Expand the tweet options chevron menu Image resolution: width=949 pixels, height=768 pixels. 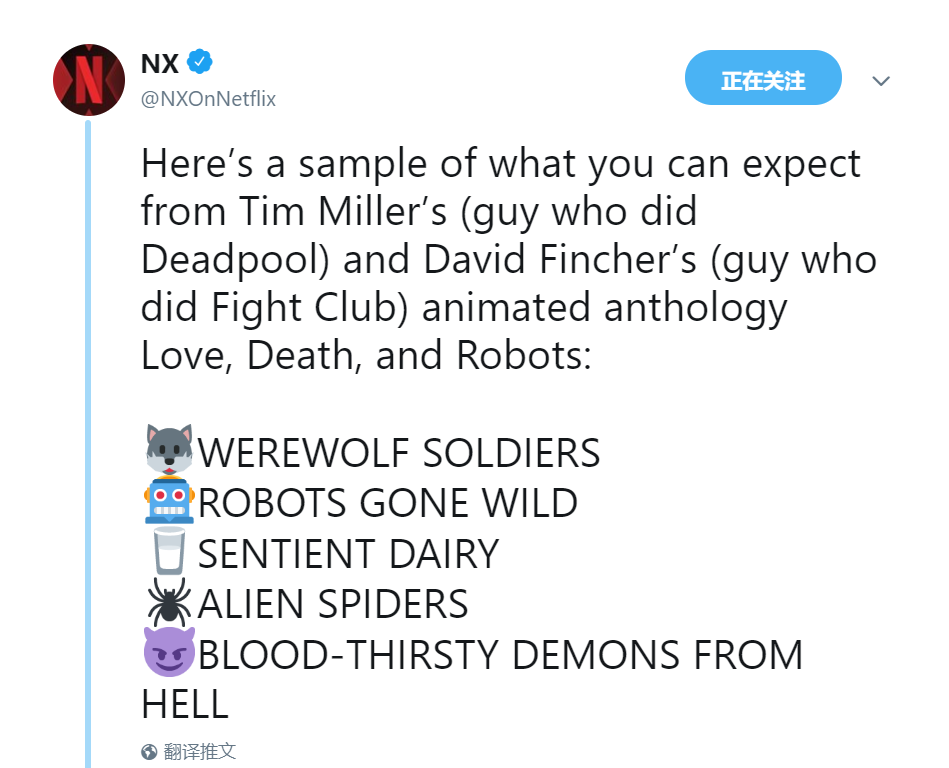coord(881,80)
